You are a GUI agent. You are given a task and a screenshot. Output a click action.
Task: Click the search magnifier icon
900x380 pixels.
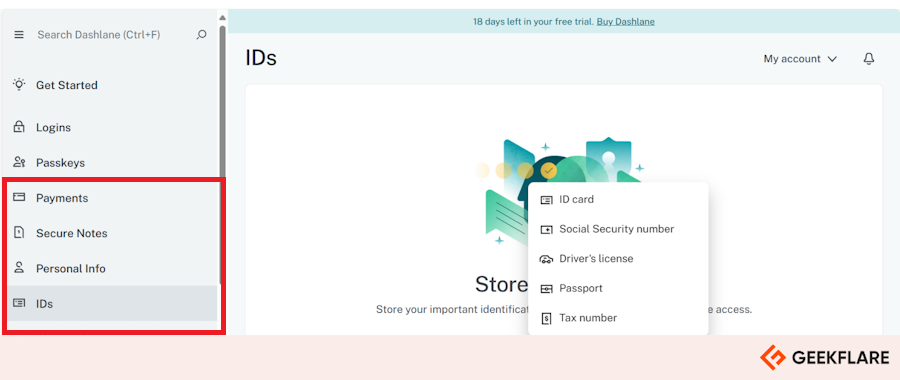tap(201, 35)
